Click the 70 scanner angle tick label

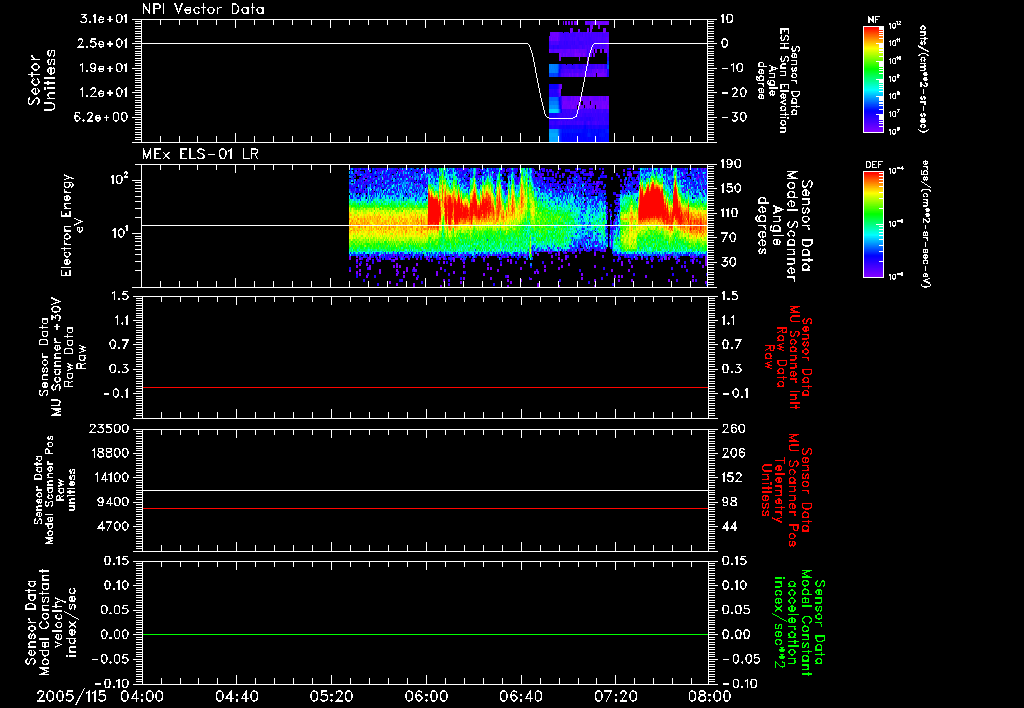[x=728, y=238]
